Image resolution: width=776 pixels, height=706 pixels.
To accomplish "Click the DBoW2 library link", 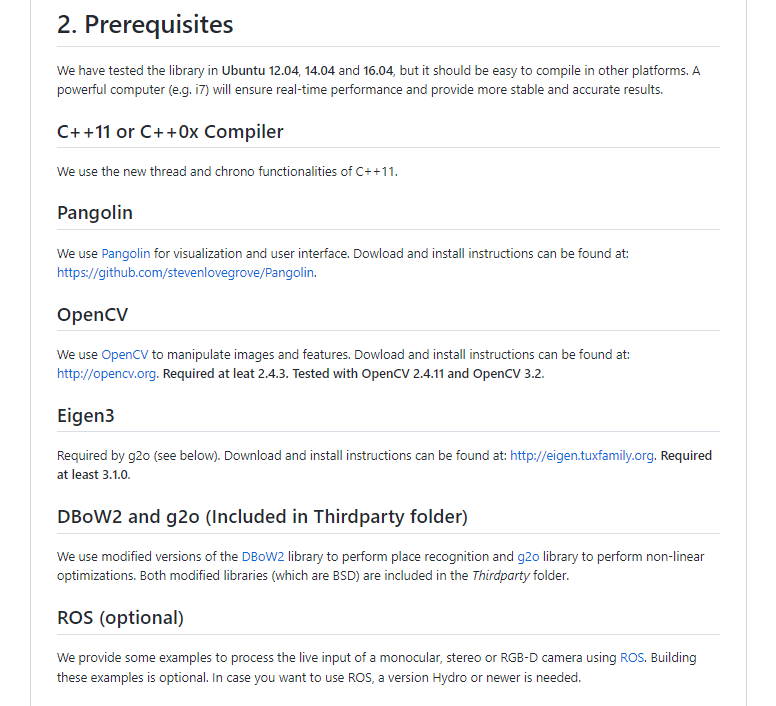I will click(x=263, y=557).
